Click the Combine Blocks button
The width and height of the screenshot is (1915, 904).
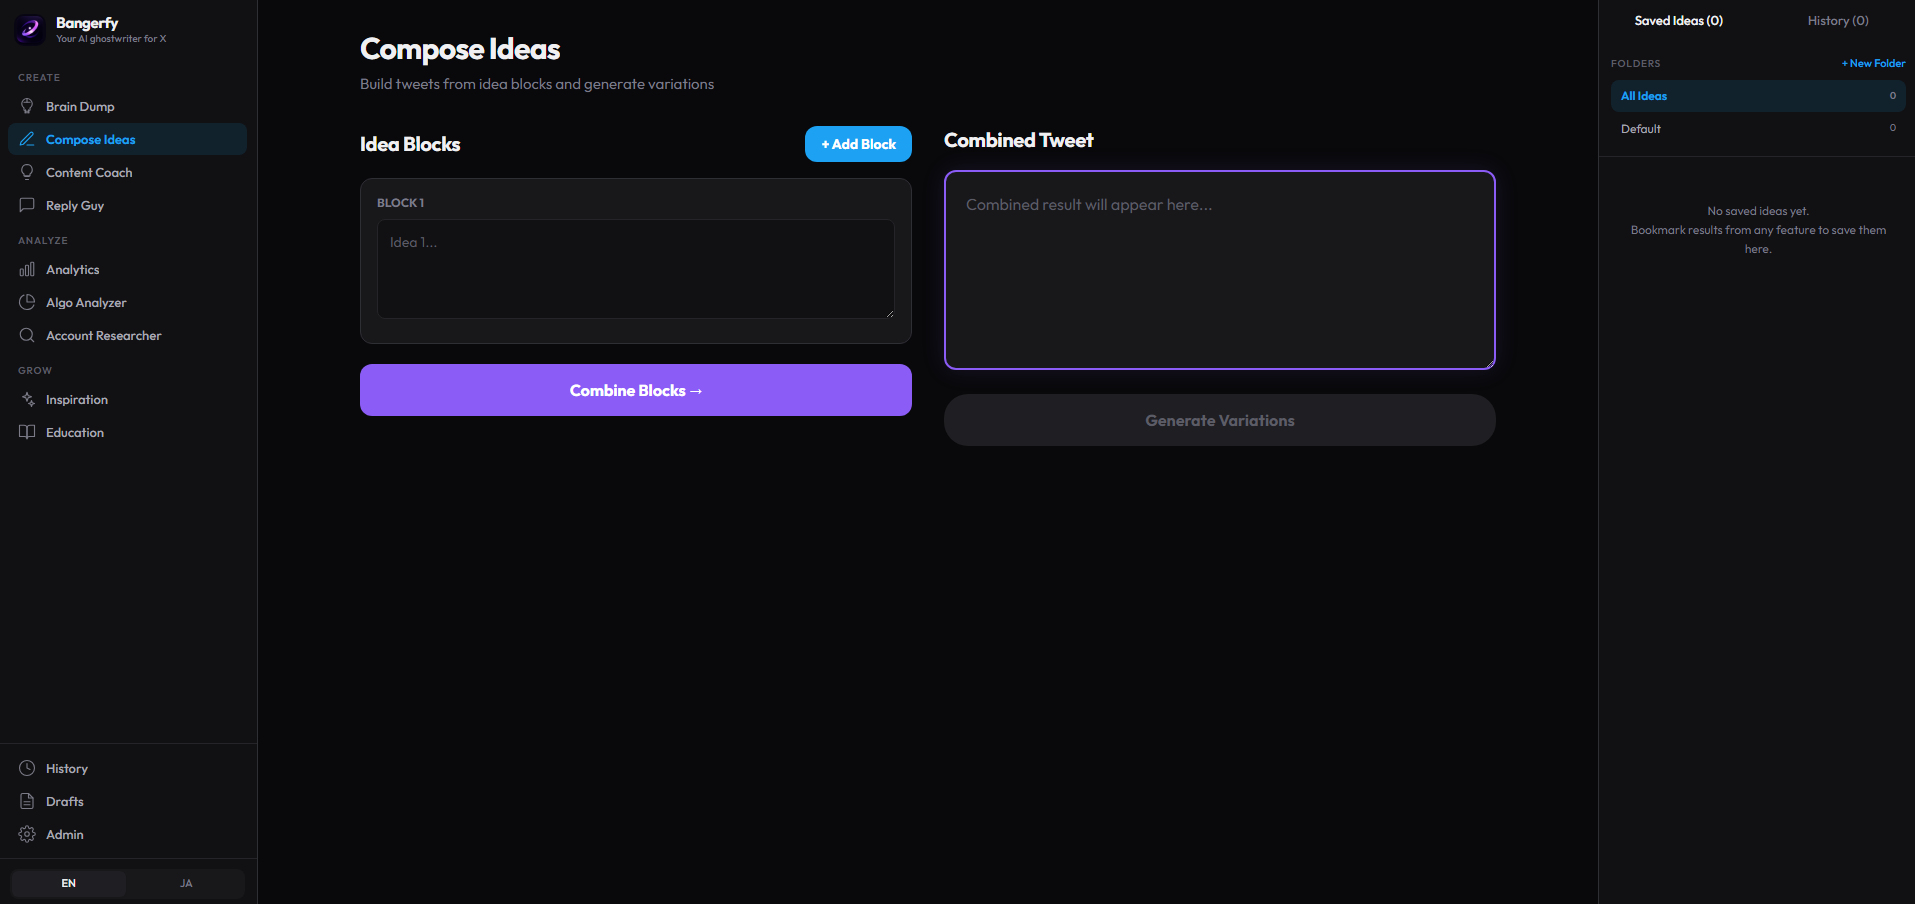[x=635, y=390]
